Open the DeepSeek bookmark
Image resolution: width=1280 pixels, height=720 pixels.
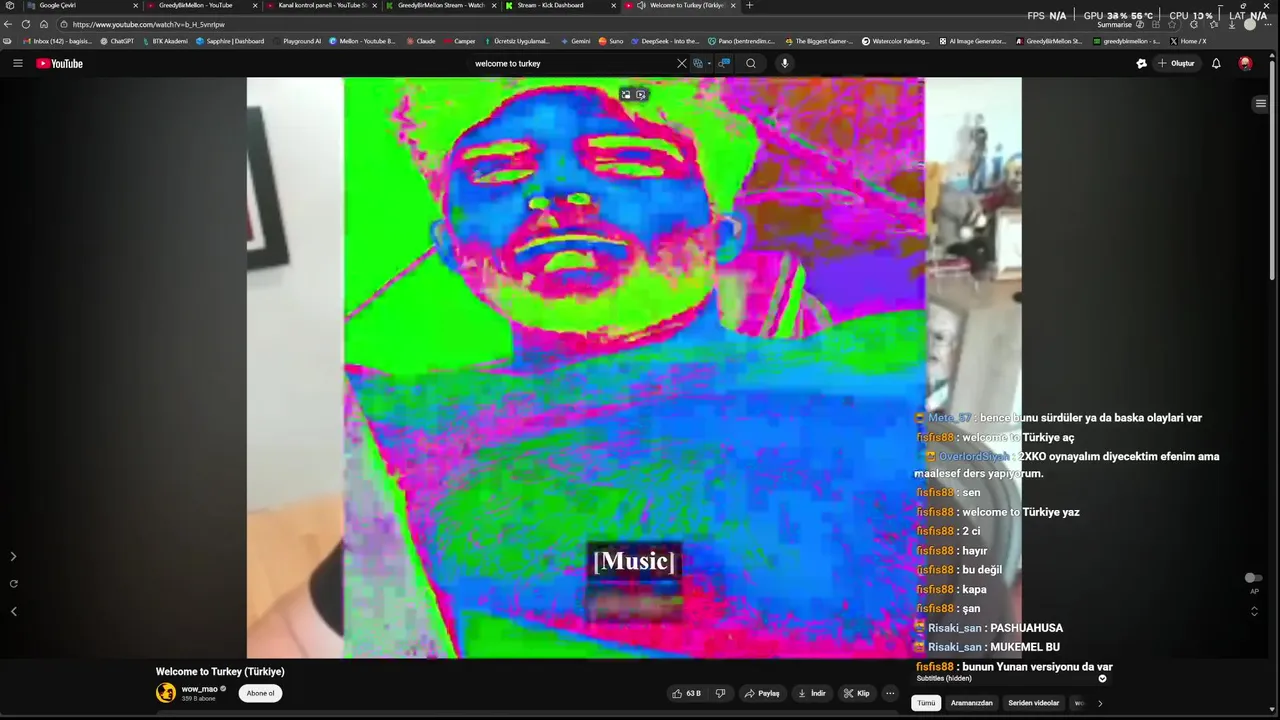click(x=665, y=41)
